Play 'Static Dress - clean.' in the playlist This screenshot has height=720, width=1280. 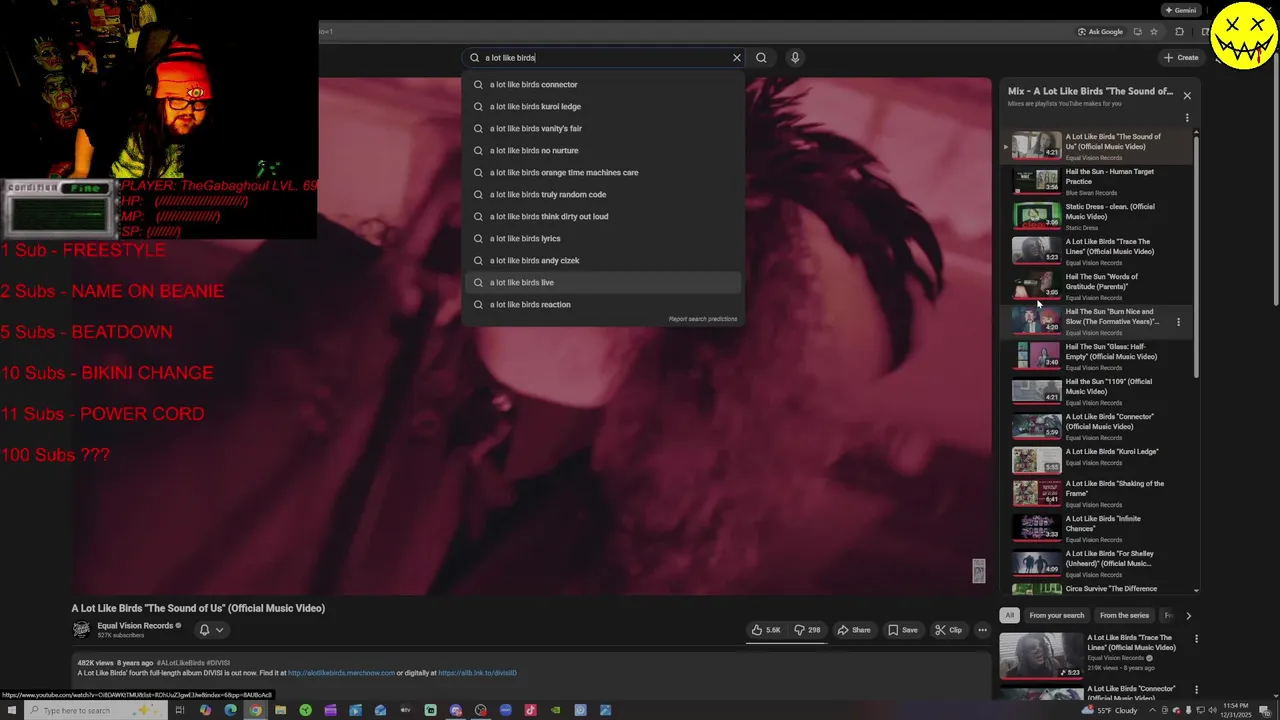pyautogui.click(x=1095, y=216)
